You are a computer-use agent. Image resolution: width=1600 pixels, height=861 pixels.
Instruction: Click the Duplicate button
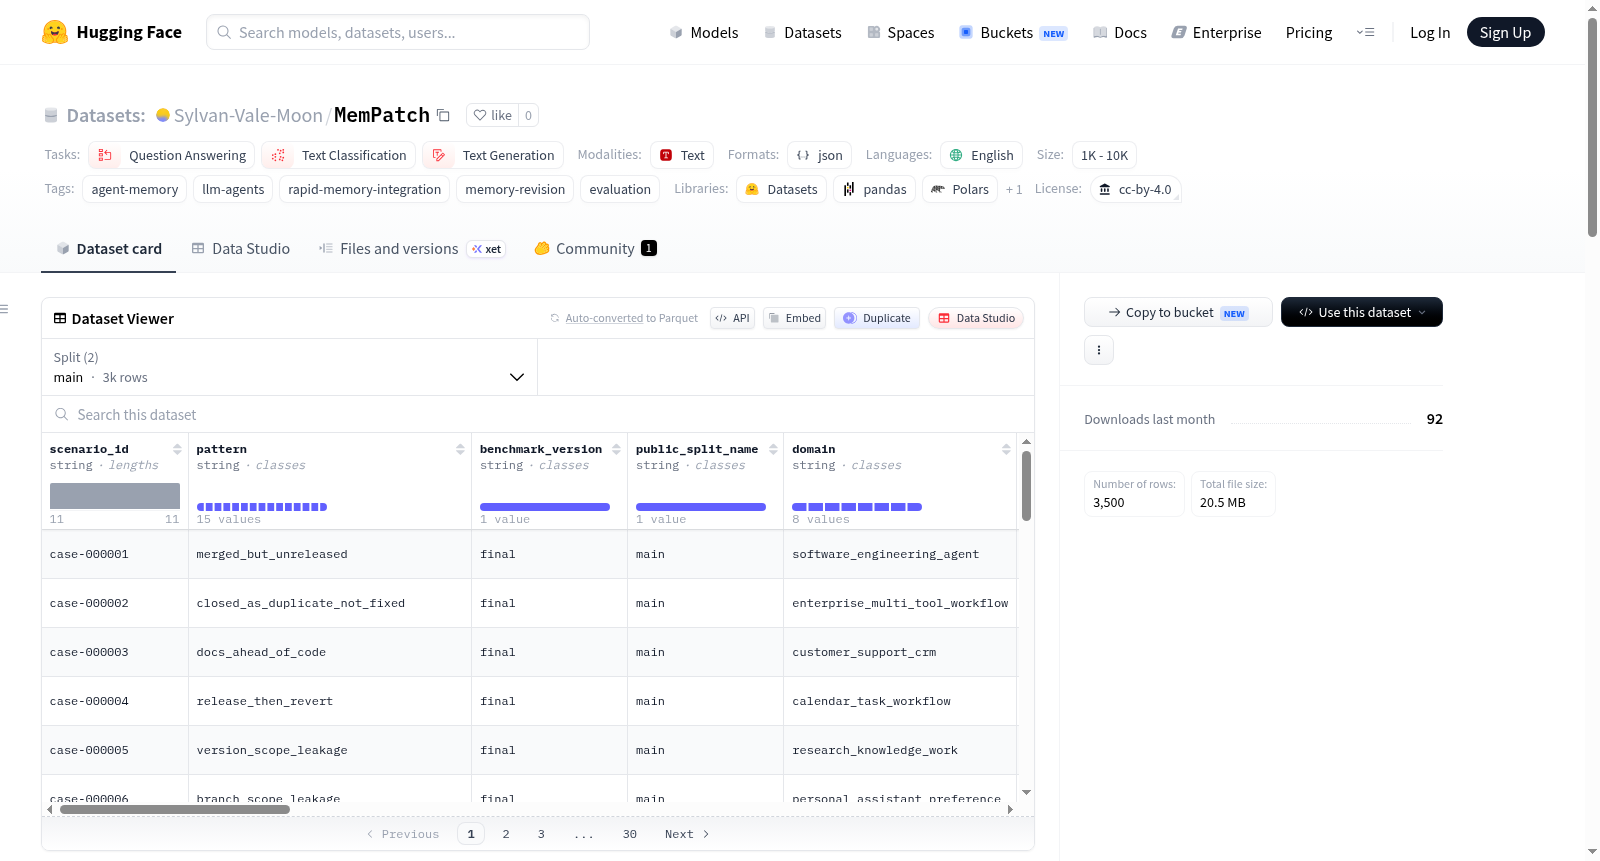tap(877, 318)
